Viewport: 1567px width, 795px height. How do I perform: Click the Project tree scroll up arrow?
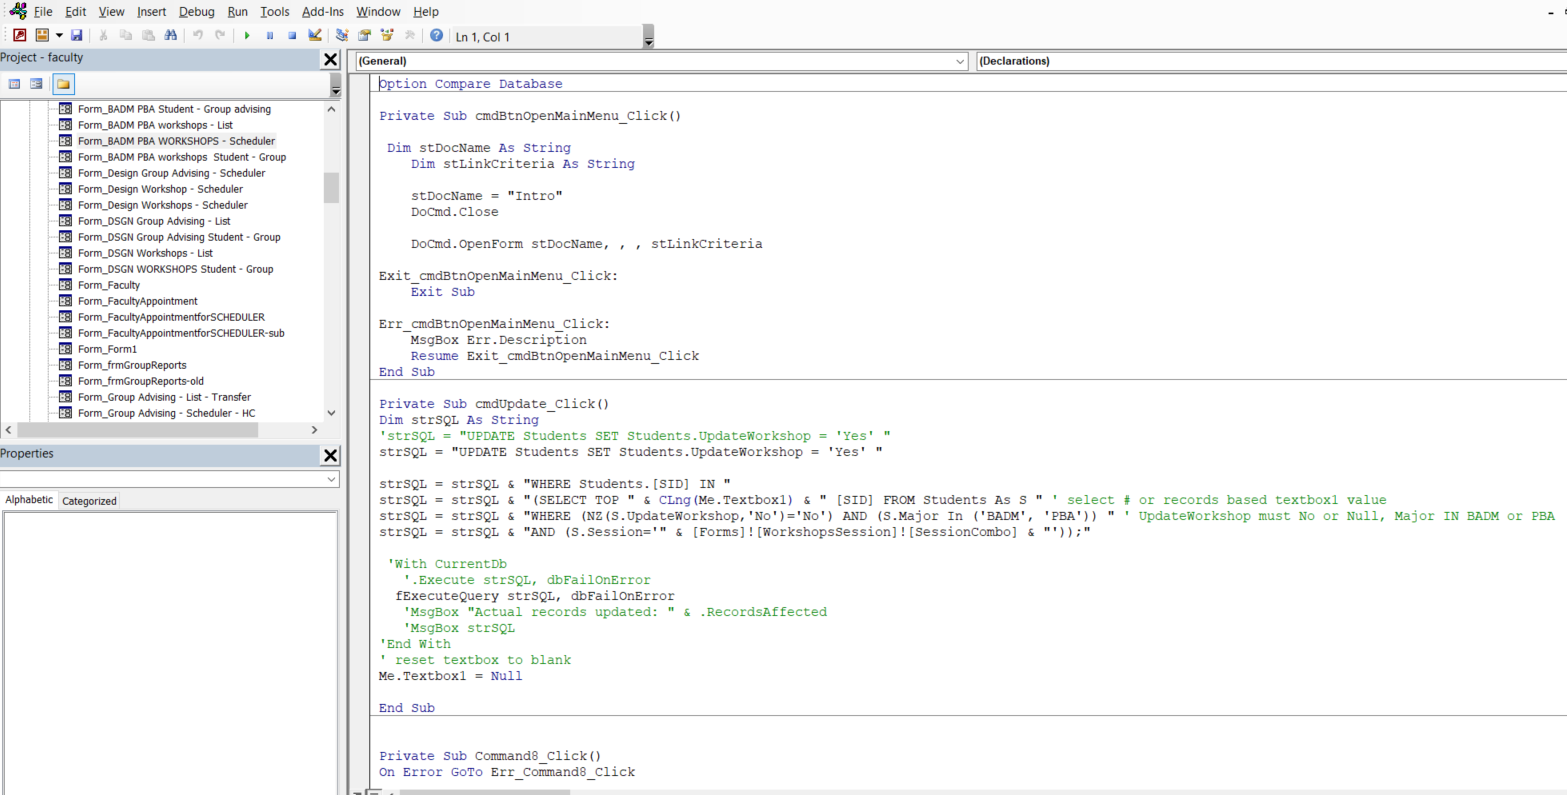(x=332, y=109)
